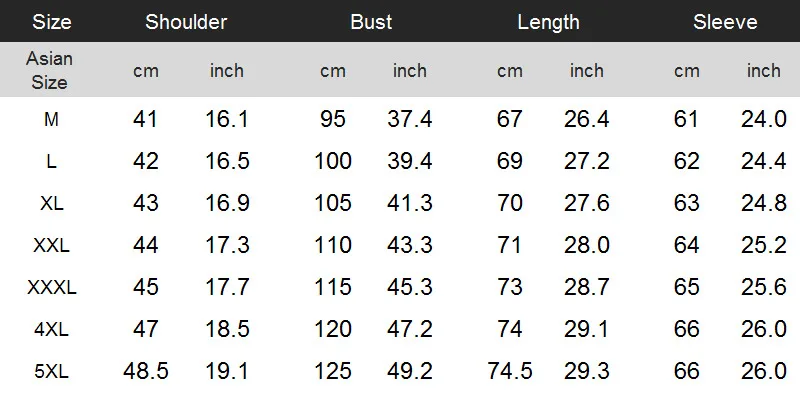Select the 18.5 shoulder inch value

tap(227, 329)
